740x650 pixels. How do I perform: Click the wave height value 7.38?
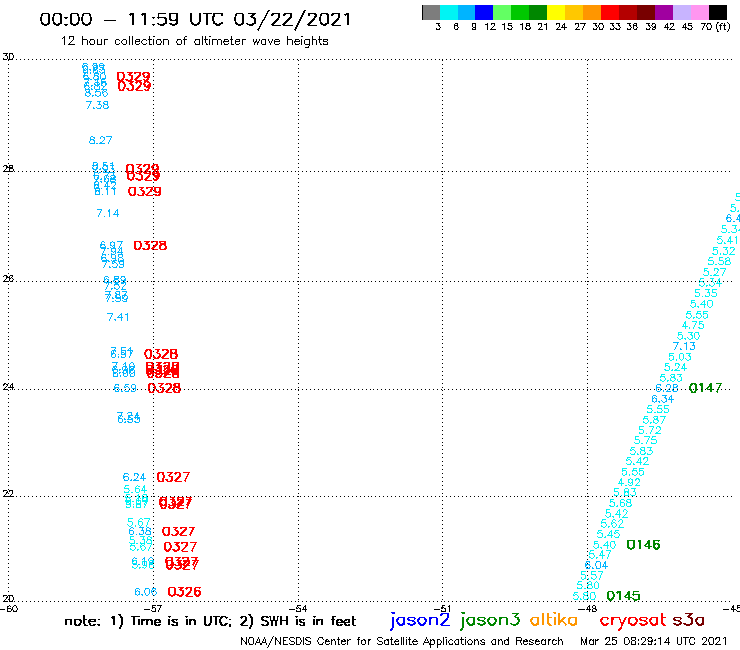coord(97,105)
